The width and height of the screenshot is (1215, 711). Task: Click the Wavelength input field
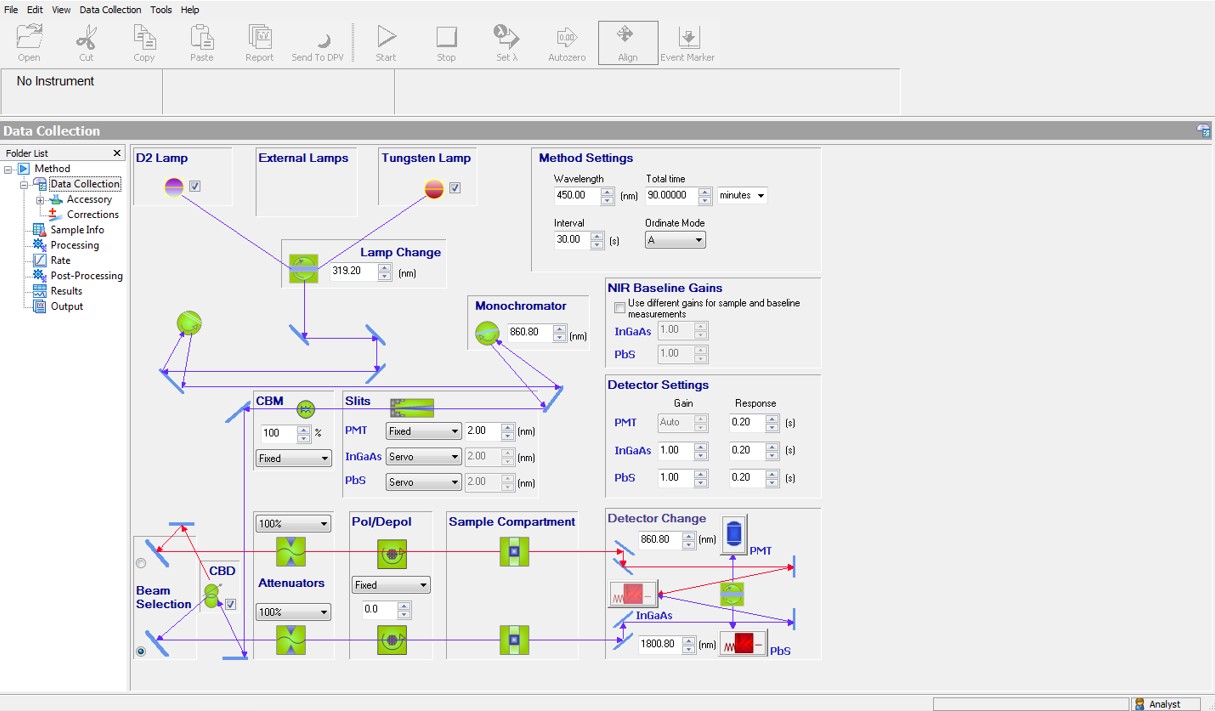click(x=578, y=195)
